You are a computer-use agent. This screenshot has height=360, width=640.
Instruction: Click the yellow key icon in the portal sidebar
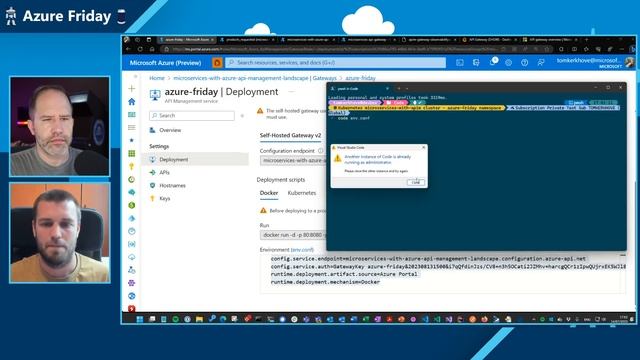[131, 166]
